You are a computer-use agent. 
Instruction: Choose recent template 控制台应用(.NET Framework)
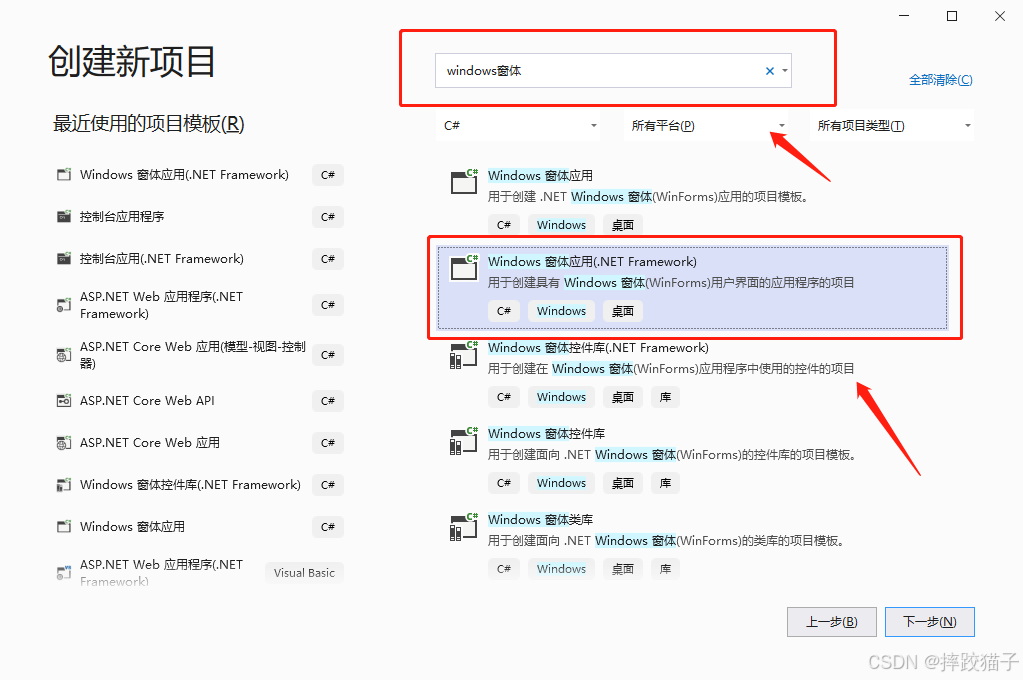pos(162,259)
